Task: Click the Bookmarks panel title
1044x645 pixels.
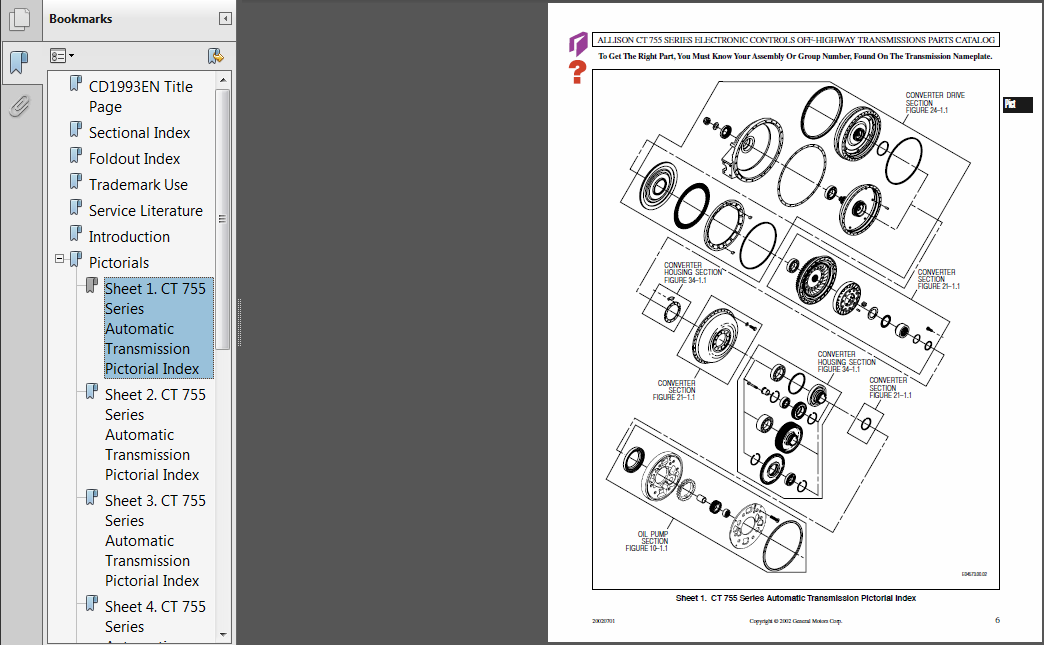Action: tap(81, 19)
